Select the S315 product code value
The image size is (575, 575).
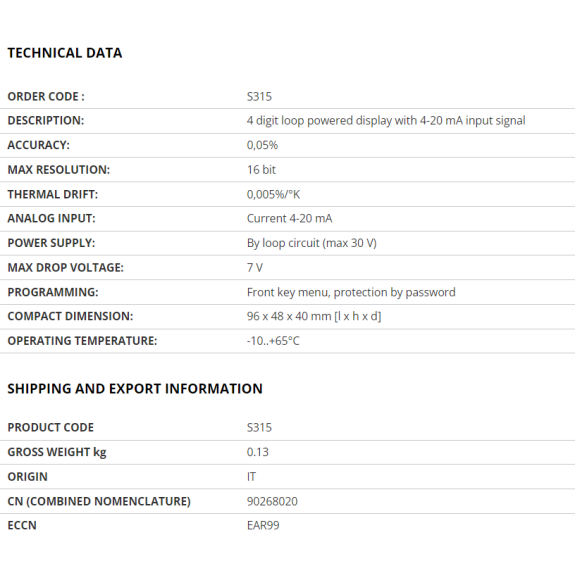coord(259,428)
